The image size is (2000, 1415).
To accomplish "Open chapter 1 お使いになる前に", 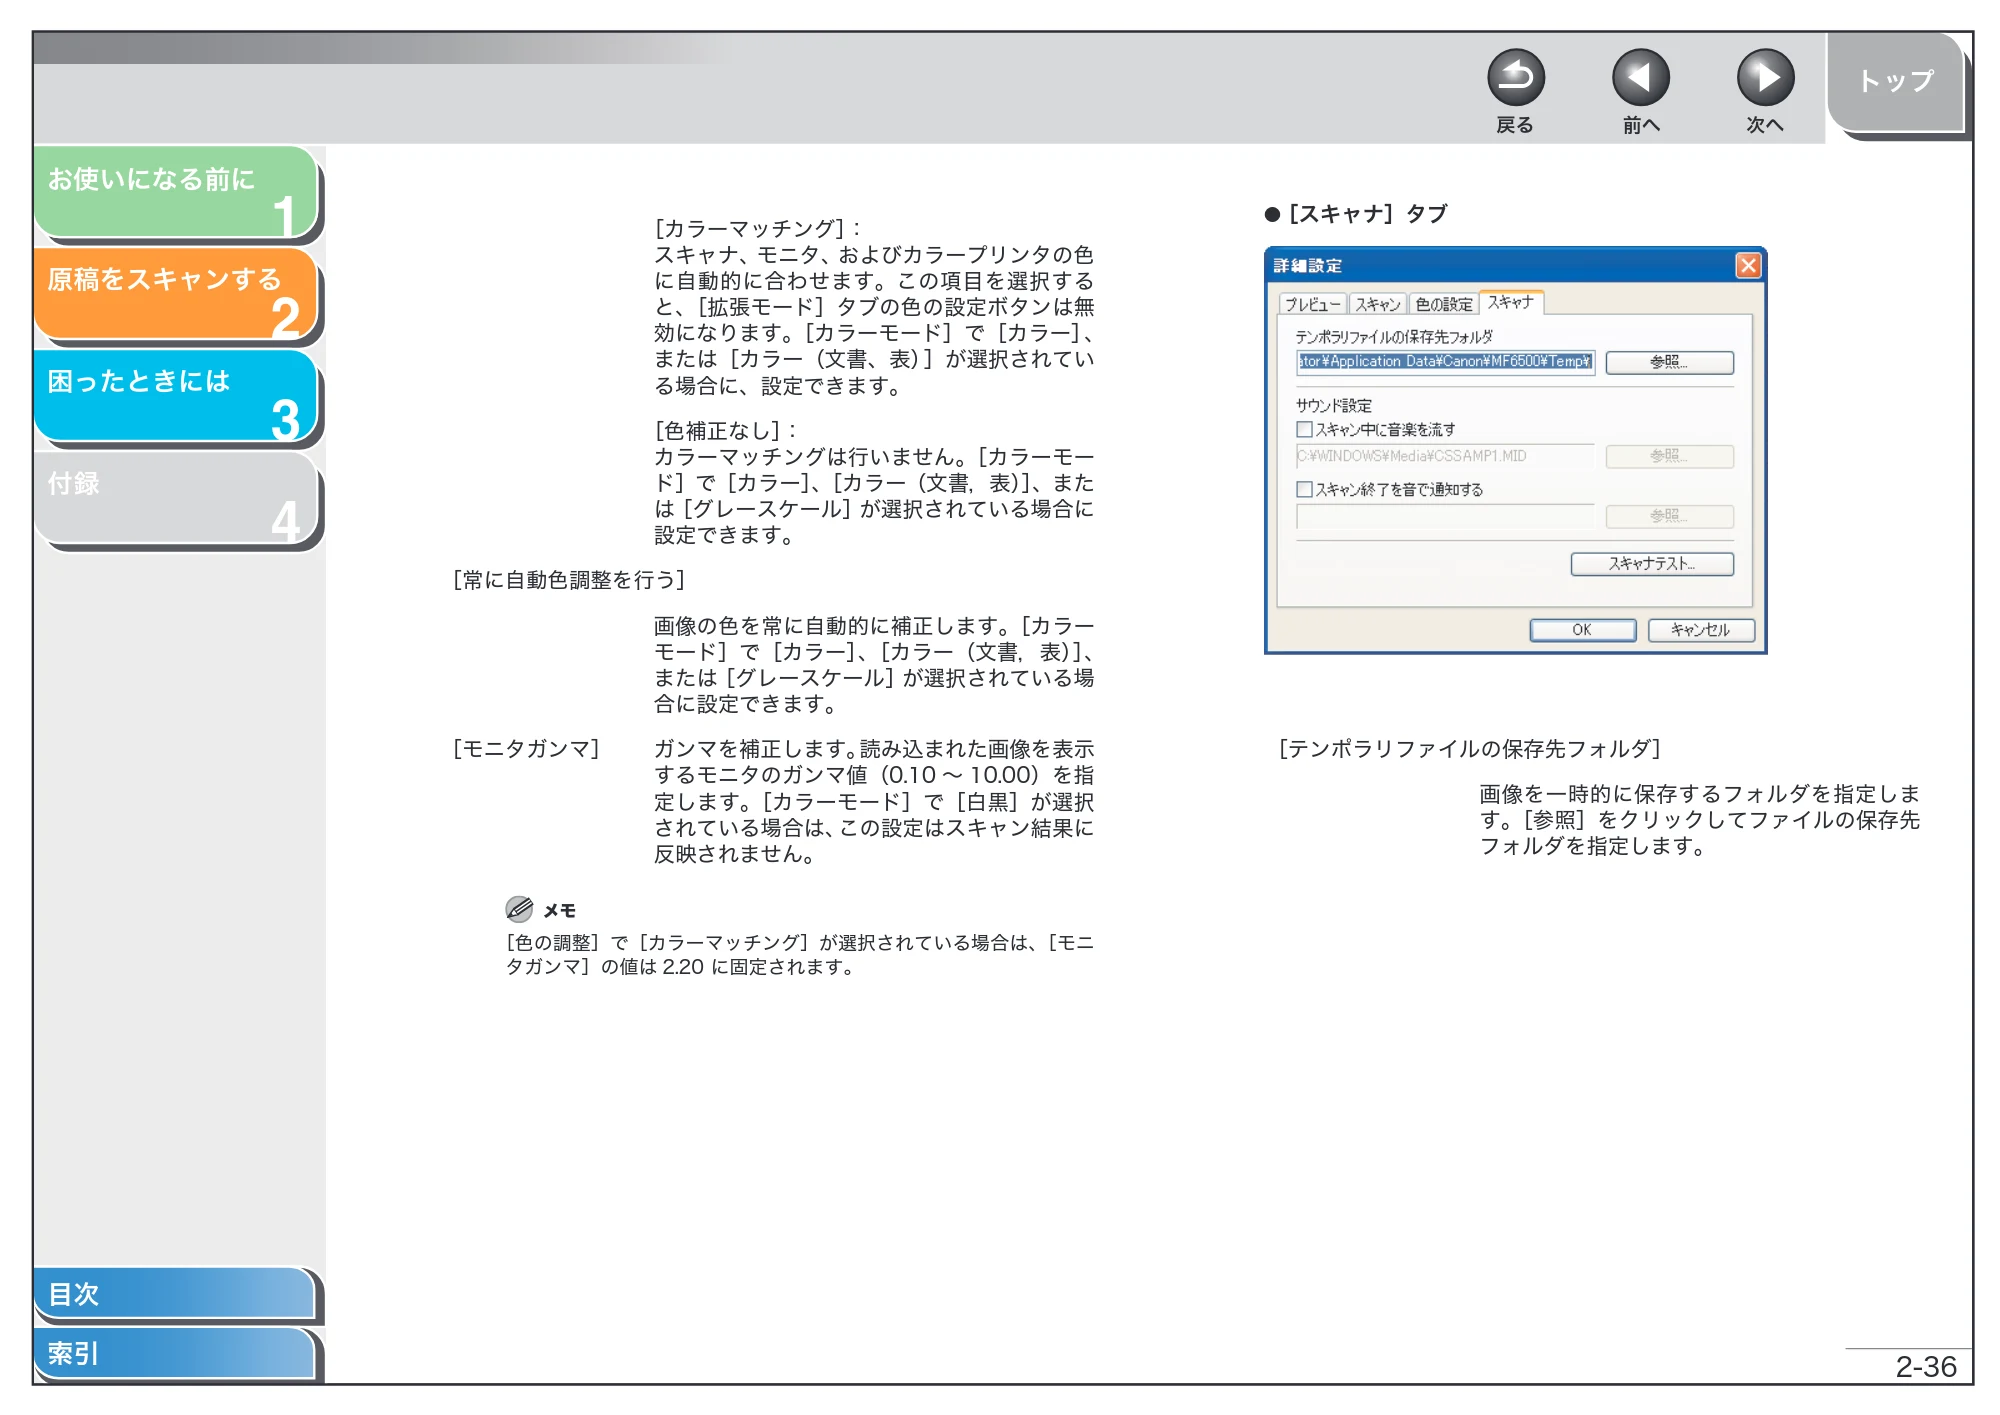I will pyautogui.click(x=176, y=193).
